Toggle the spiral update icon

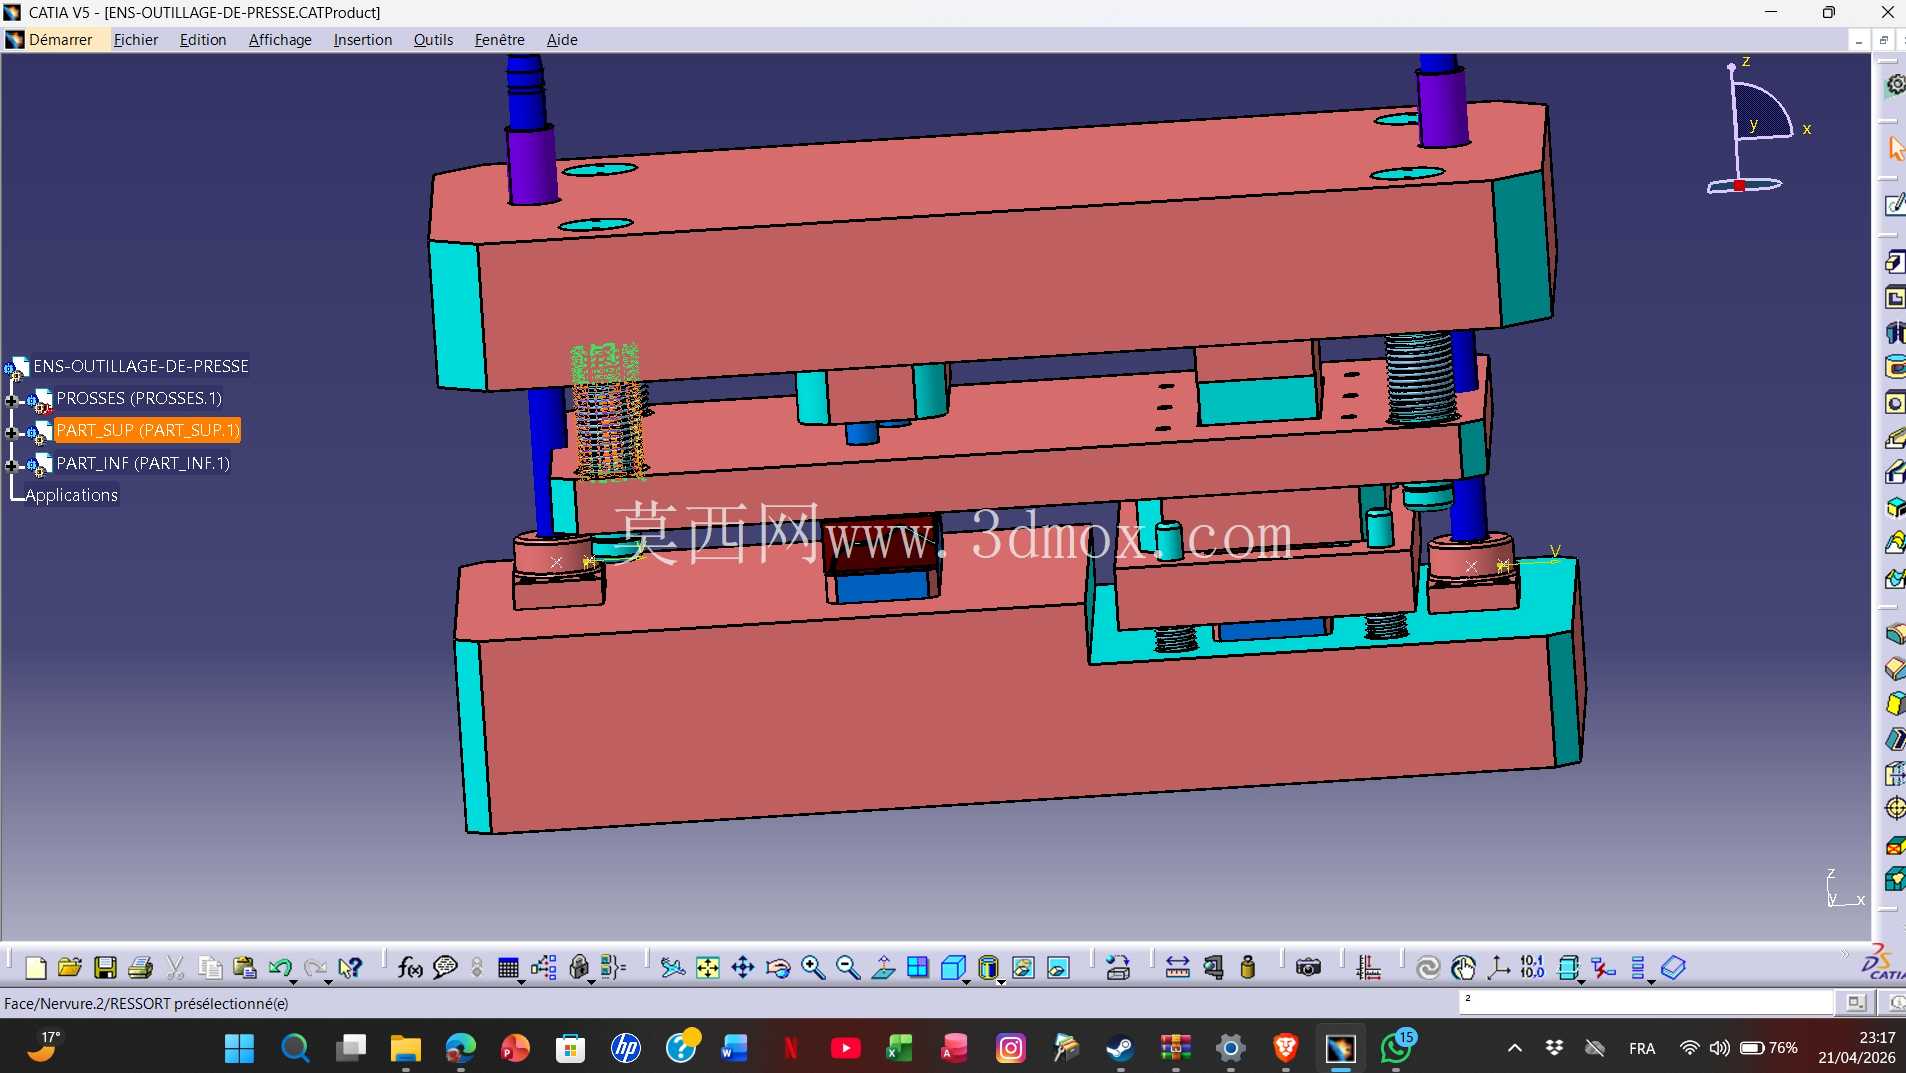(x=1428, y=967)
